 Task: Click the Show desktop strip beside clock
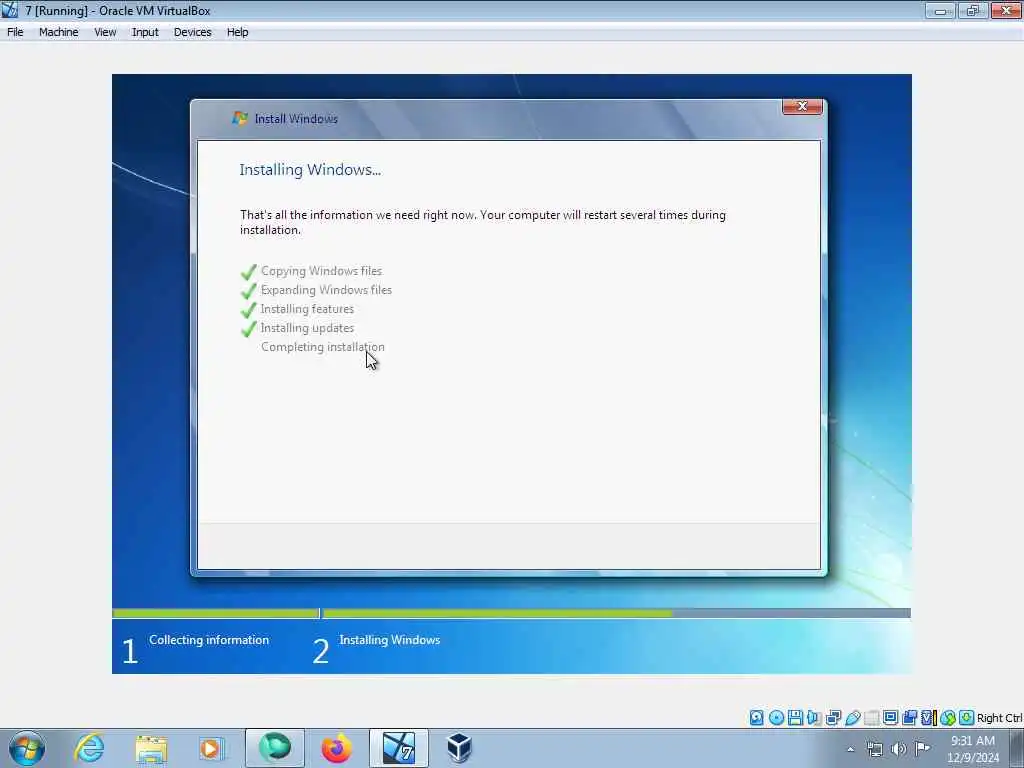1017,748
